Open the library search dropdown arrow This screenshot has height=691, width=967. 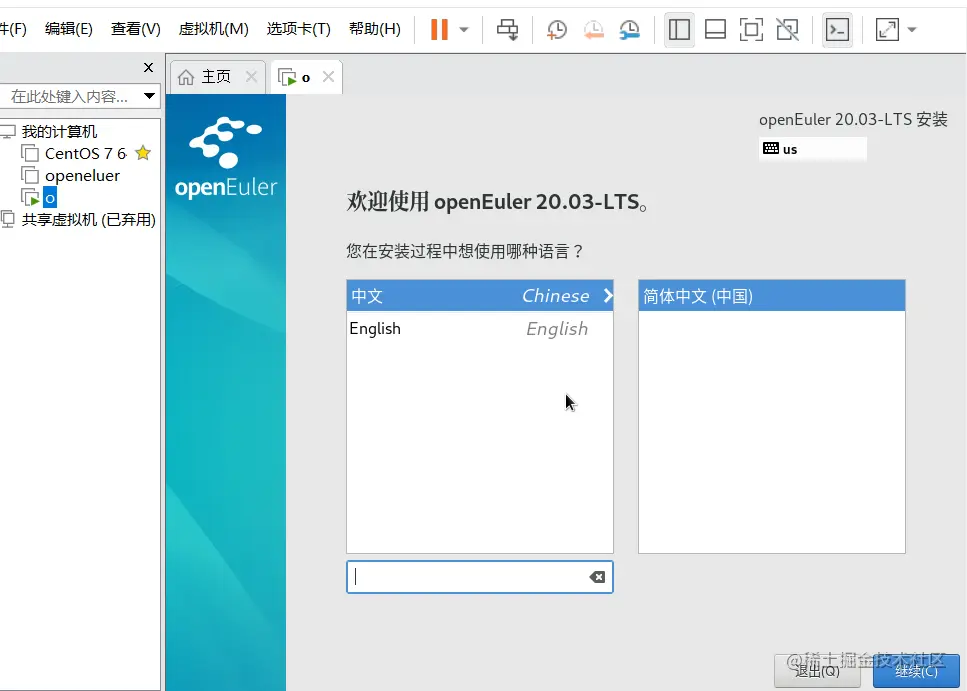tap(149, 96)
